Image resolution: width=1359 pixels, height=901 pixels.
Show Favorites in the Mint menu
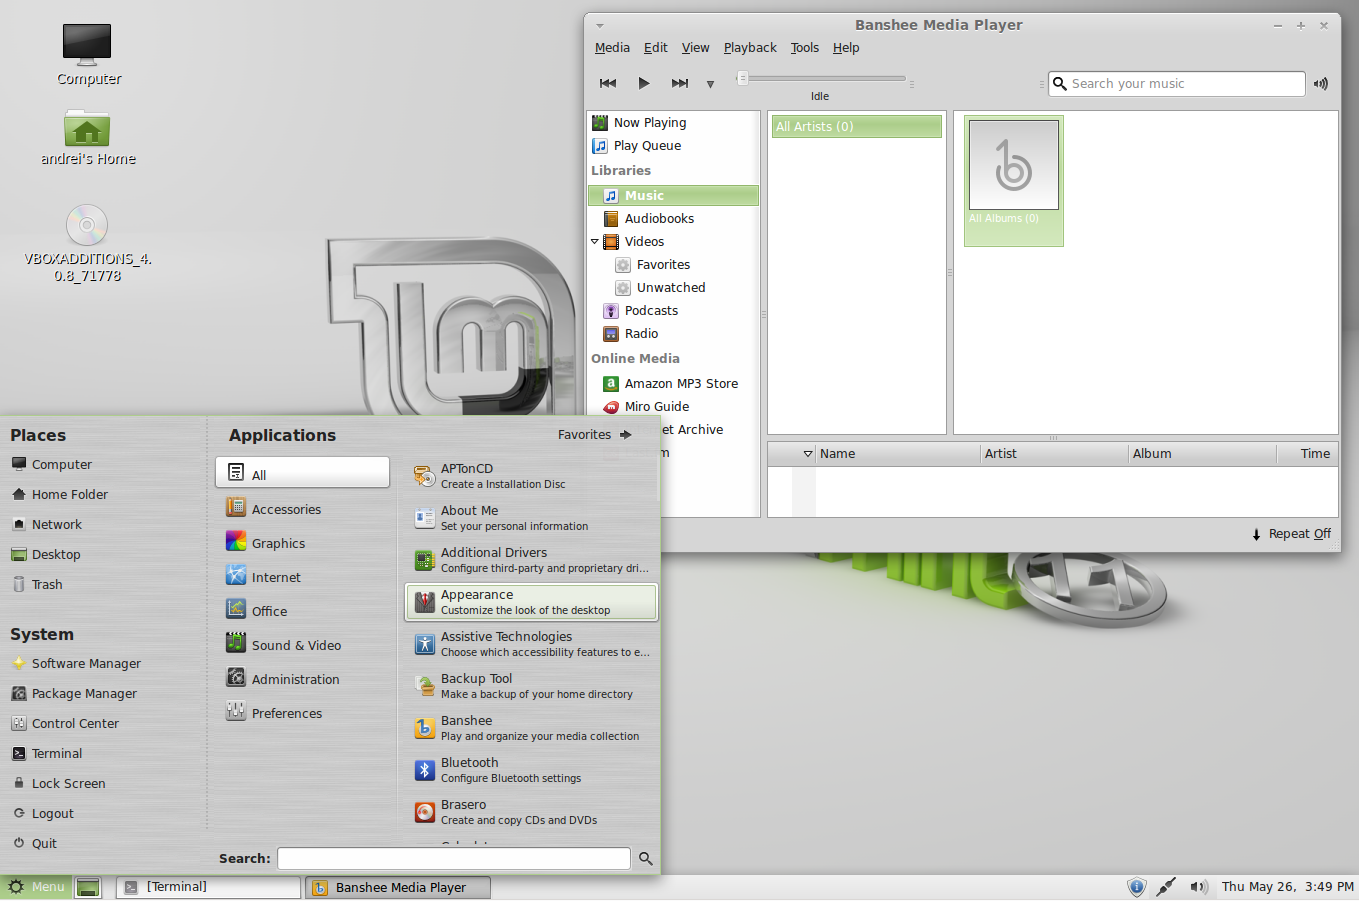click(595, 435)
